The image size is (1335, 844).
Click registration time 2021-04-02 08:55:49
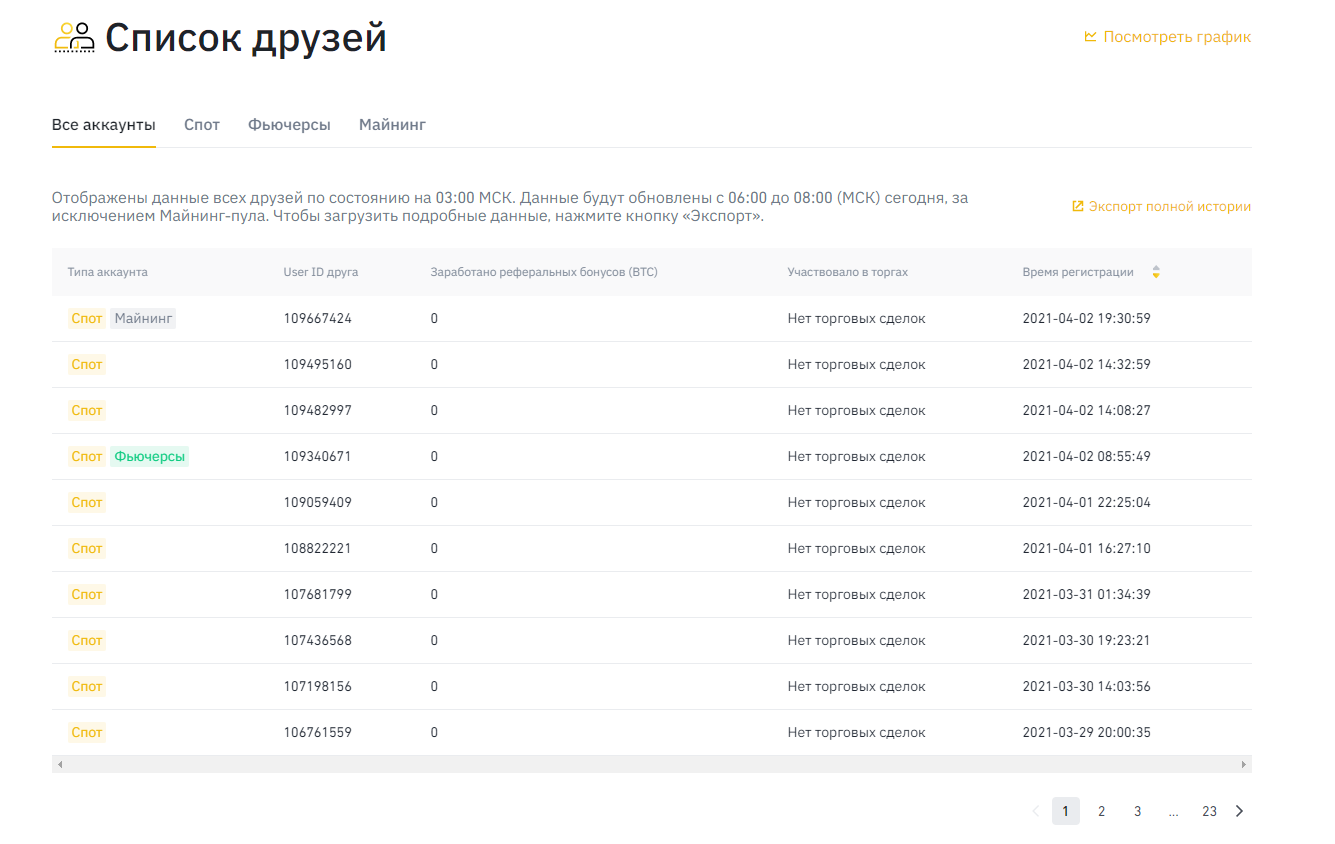pos(1087,457)
